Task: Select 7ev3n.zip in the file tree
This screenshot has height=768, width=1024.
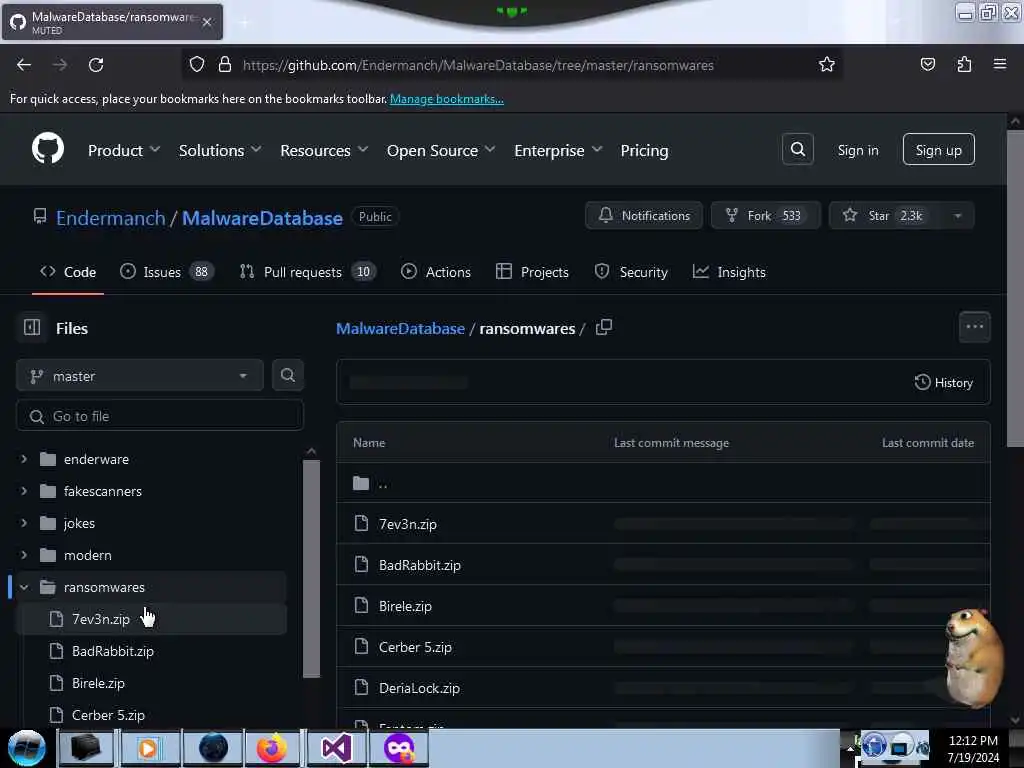Action: coord(151,618)
